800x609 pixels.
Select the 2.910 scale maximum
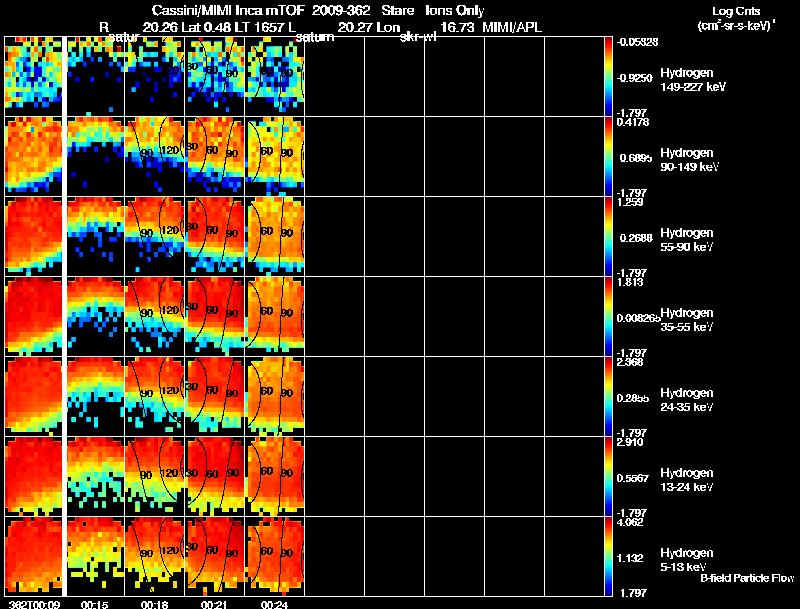(630, 442)
